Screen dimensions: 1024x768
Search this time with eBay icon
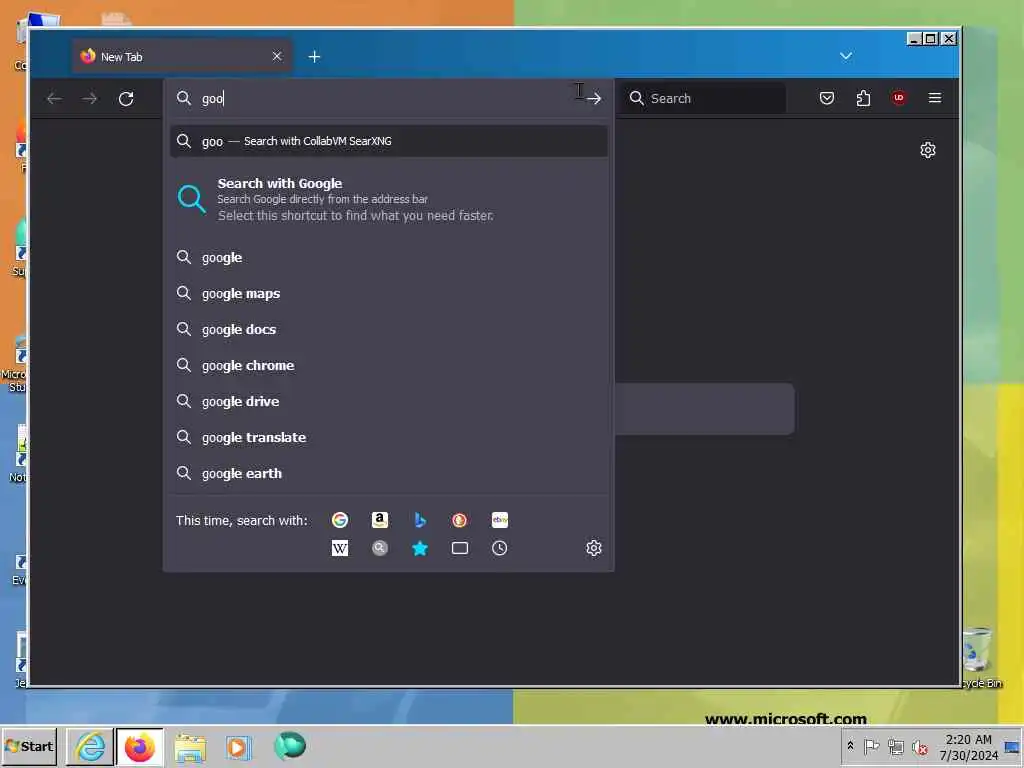click(500, 520)
